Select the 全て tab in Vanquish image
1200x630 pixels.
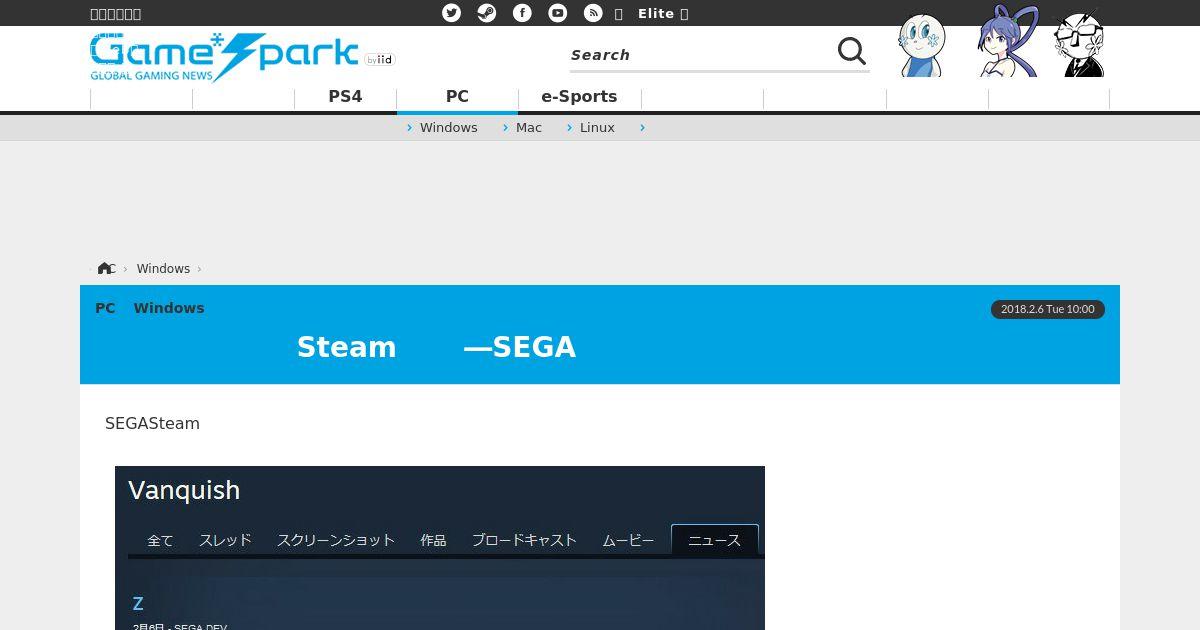point(160,540)
